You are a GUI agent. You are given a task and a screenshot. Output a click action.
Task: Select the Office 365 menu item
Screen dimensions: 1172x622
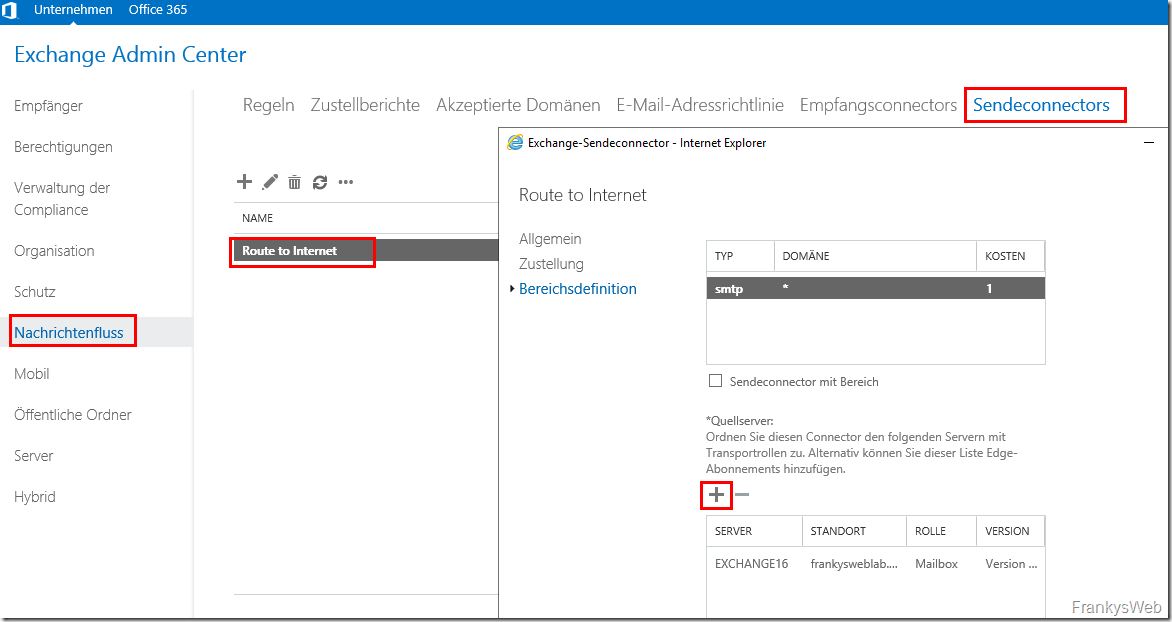(157, 10)
